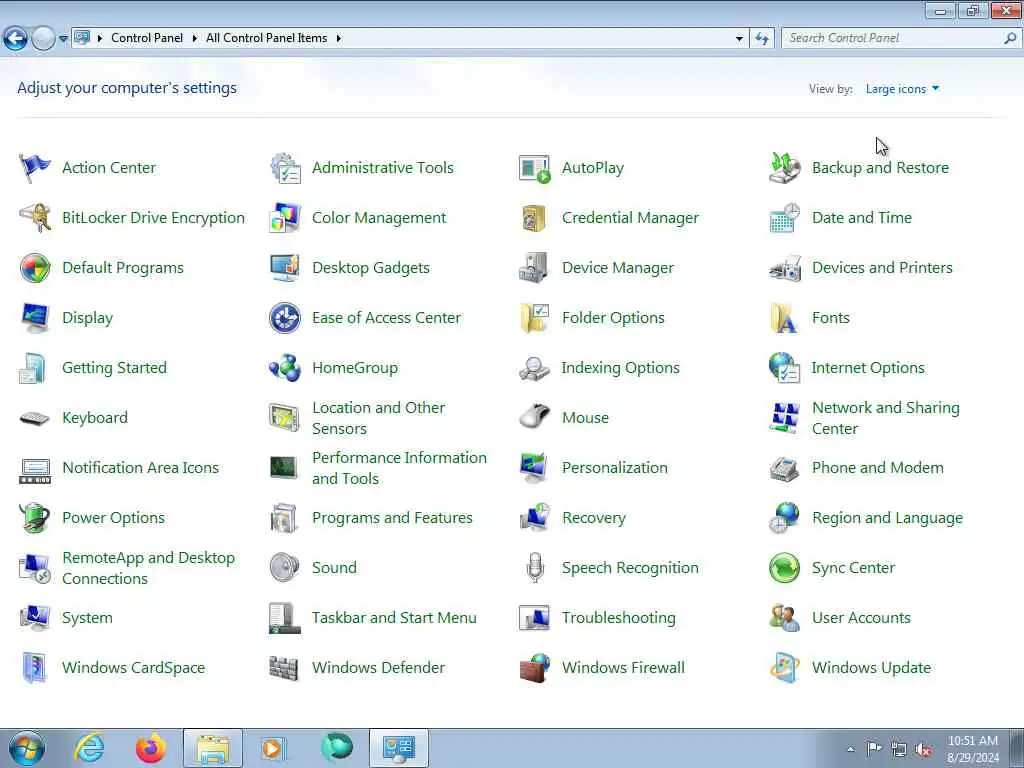The width and height of the screenshot is (1024, 768).
Task: Click the Sync Center green icon
Action: tap(784, 568)
